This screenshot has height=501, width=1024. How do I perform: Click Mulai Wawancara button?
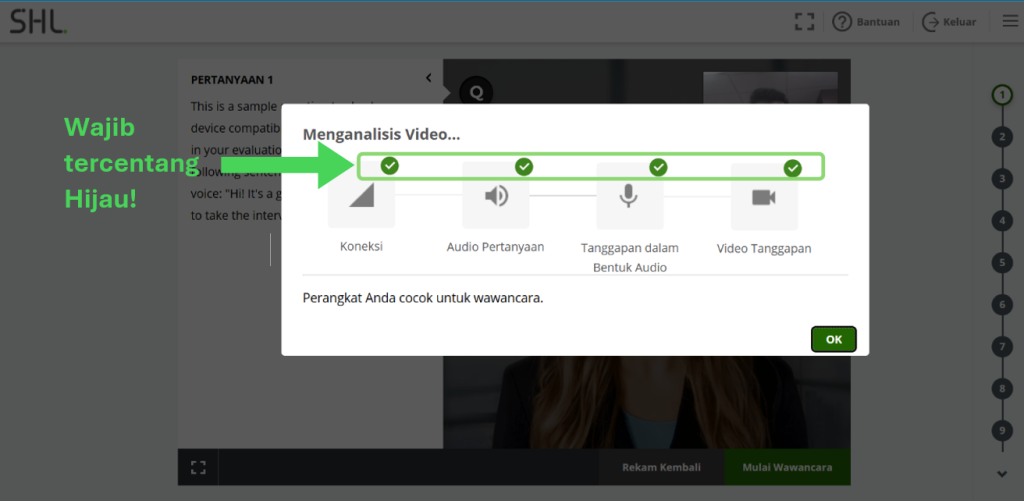pyautogui.click(x=789, y=467)
